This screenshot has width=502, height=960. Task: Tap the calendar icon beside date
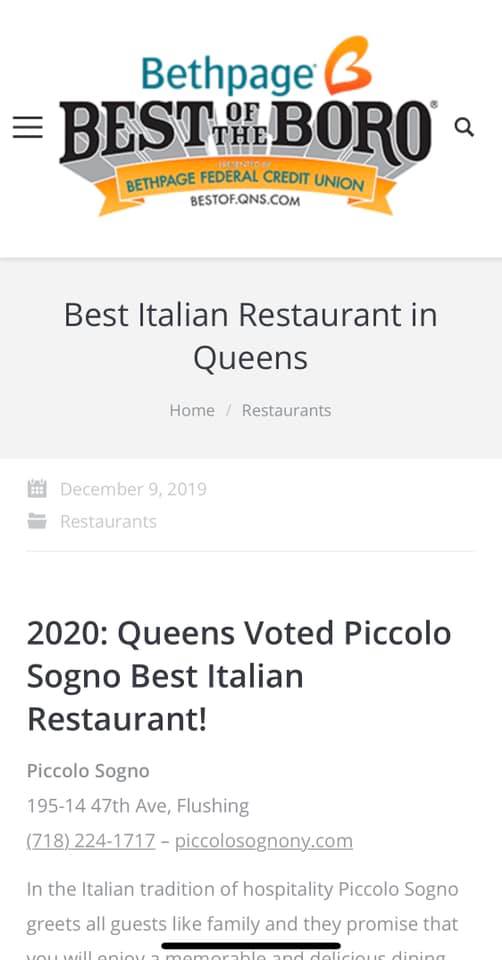(x=37, y=489)
